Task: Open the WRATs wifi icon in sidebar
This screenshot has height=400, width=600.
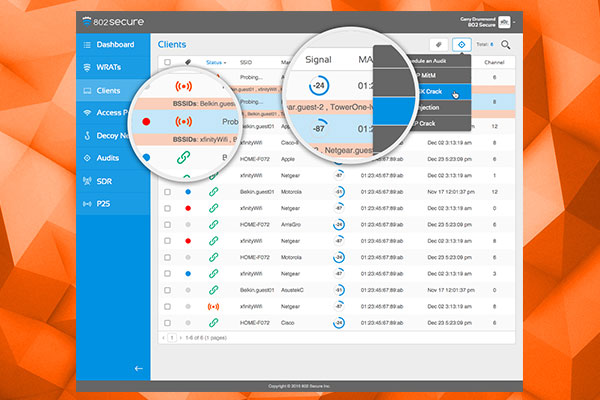Action: (x=87, y=67)
